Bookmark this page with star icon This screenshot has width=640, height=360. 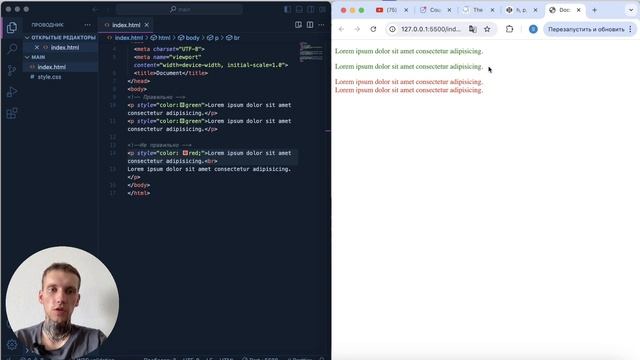tap(487, 29)
